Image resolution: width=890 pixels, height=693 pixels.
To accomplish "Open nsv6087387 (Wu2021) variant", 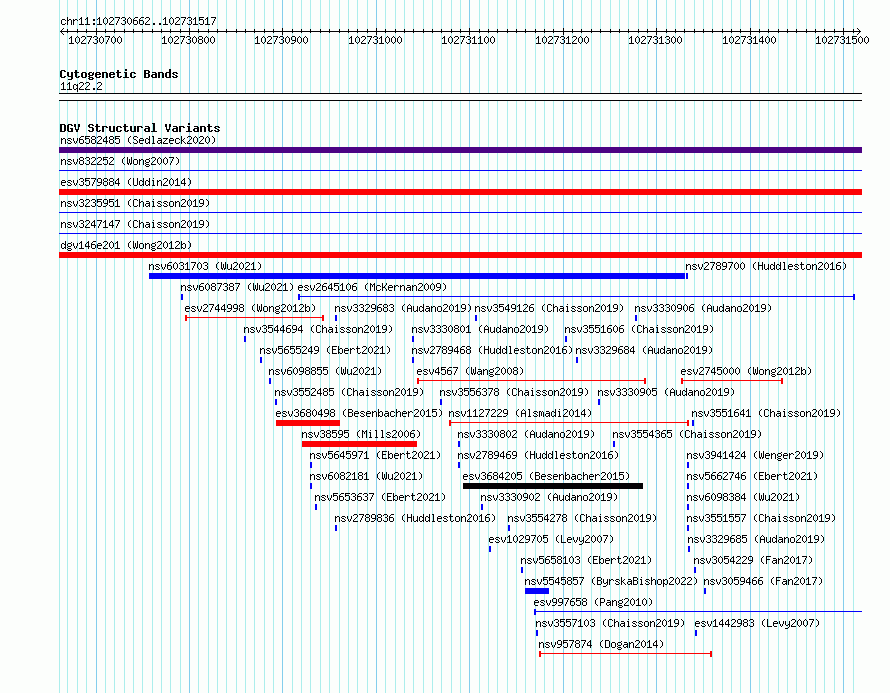I will pyautogui.click(x=237, y=287).
